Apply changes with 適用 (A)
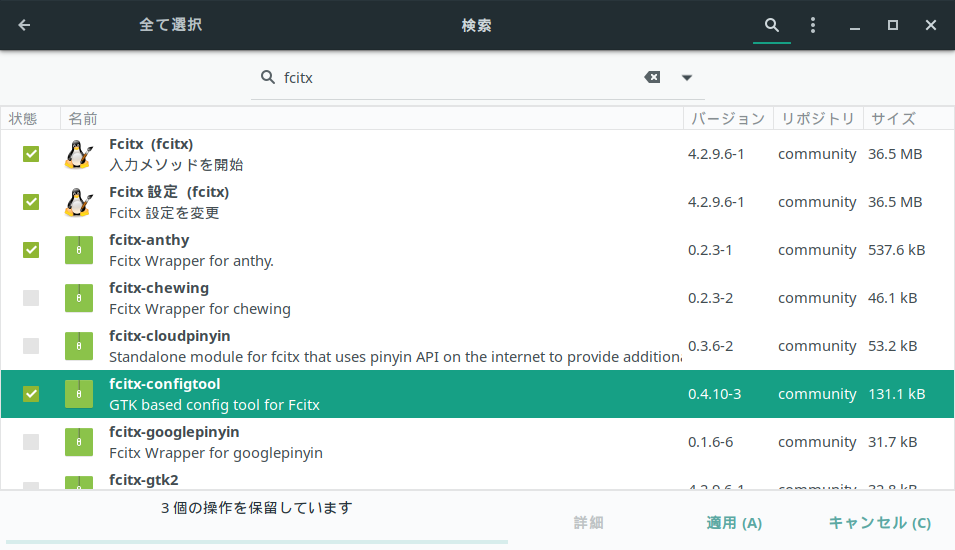Image resolution: width=955 pixels, height=550 pixels. (x=734, y=523)
